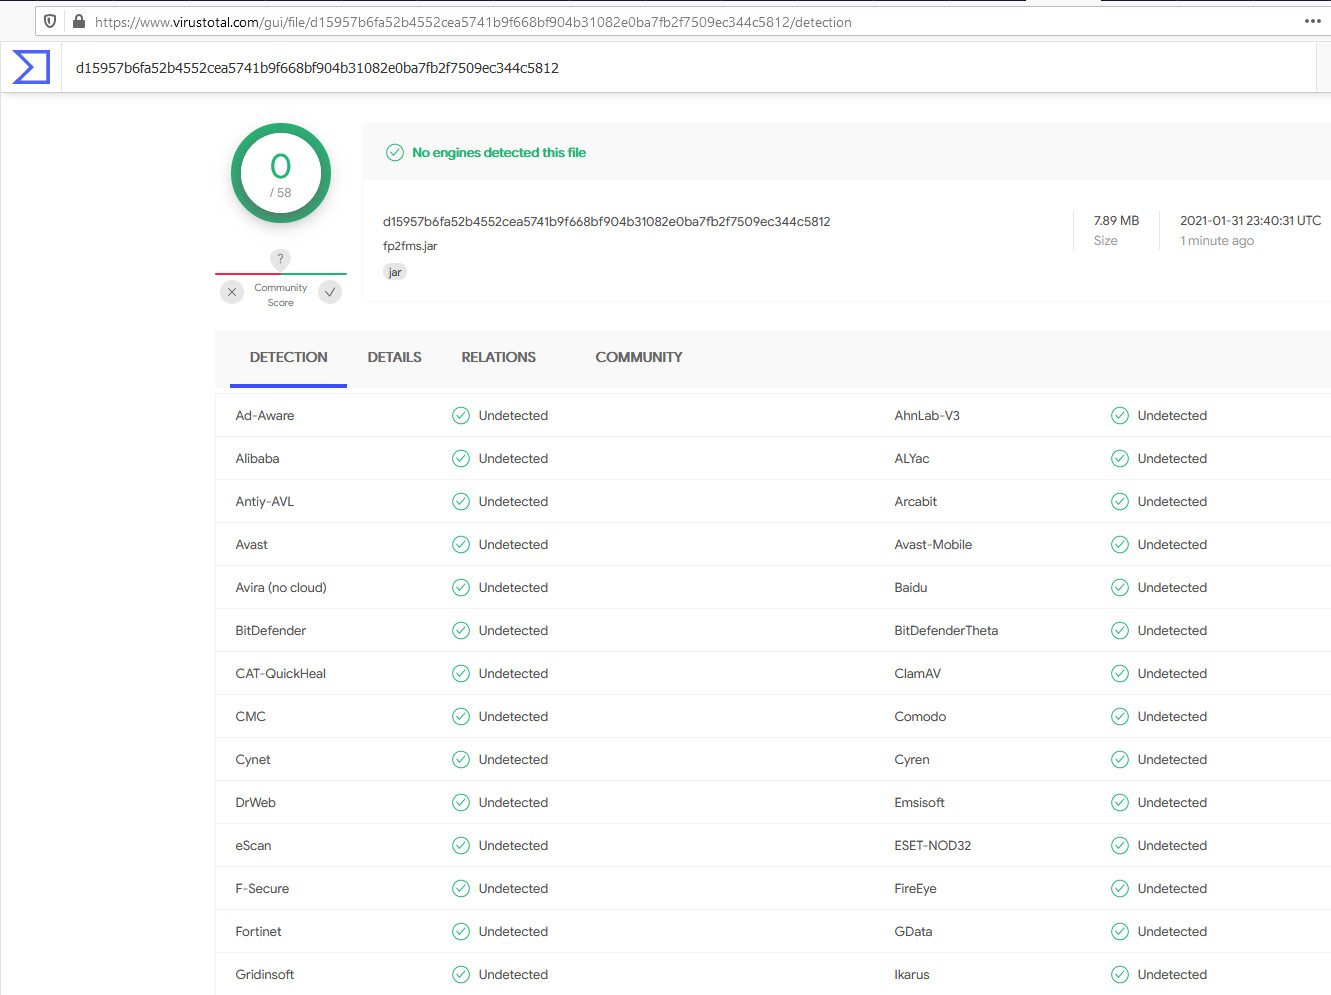The image size is (1331, 995).
Task: Vote file as harmless with checkmark button
Action: (x=330, y=292)
